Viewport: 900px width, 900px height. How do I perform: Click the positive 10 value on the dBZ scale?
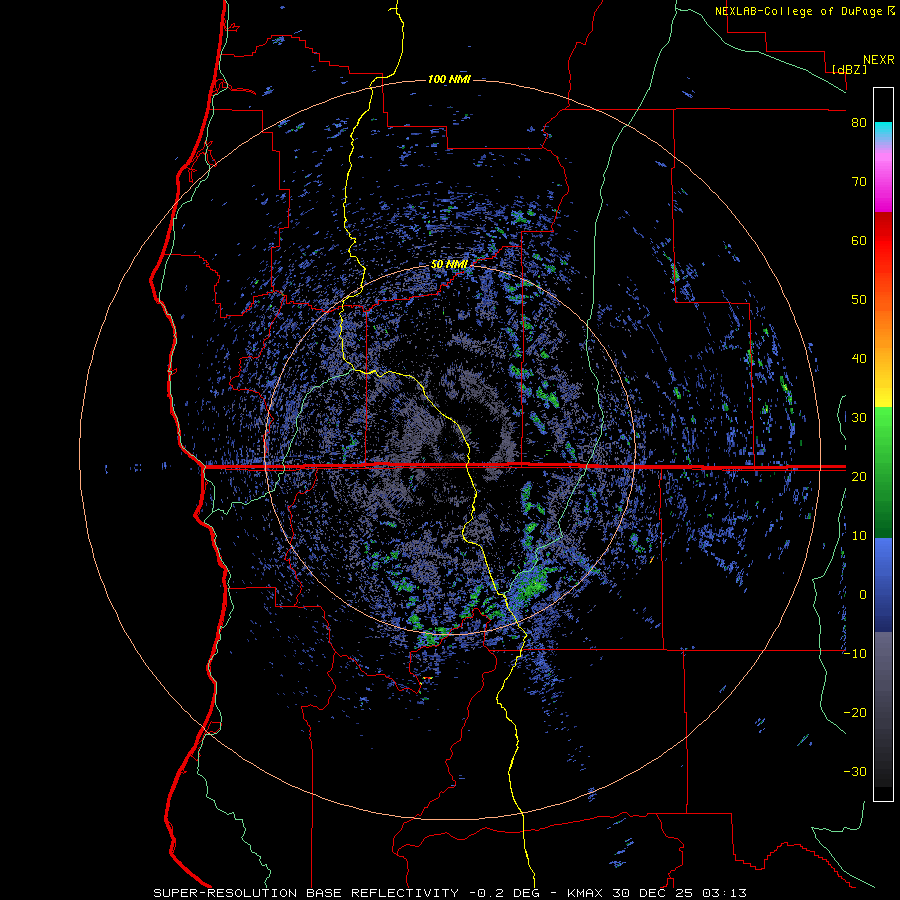tap(859, 536)
